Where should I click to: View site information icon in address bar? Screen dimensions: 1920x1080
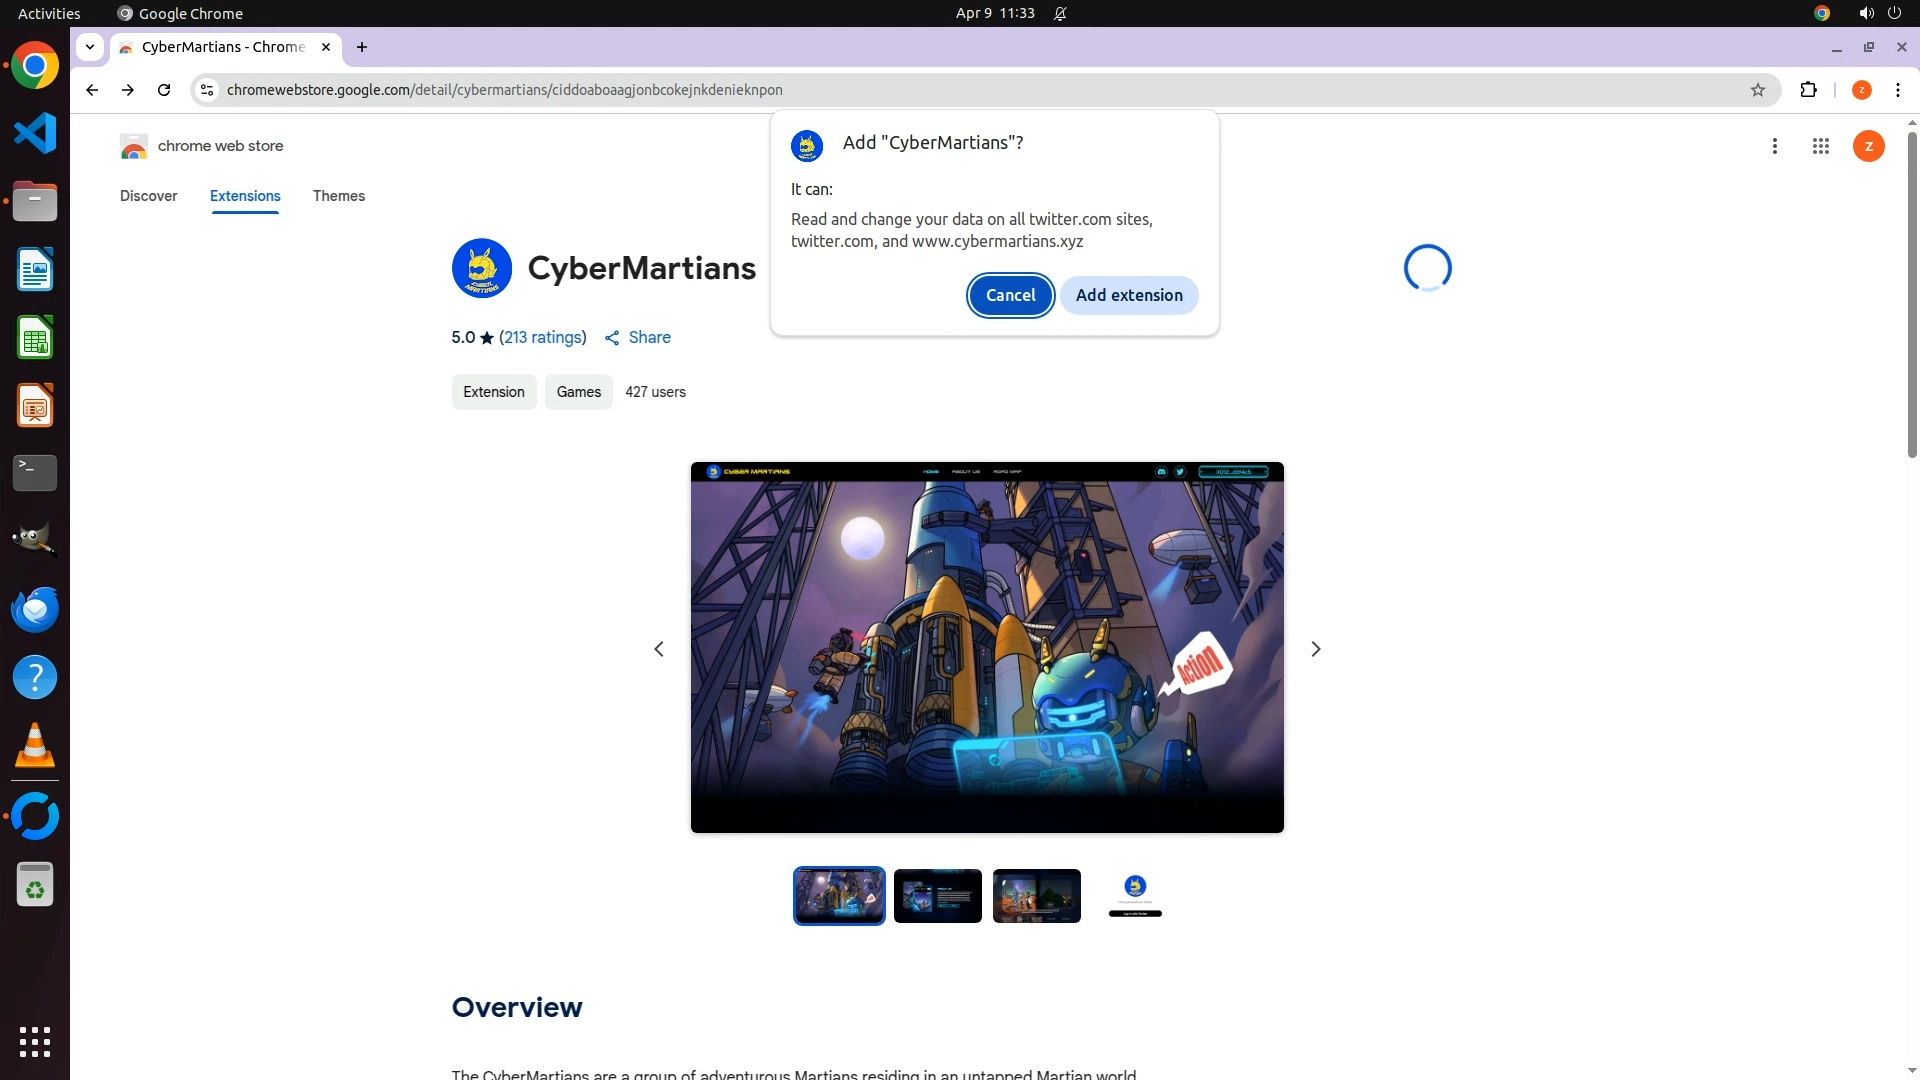[x=207, y=90]
